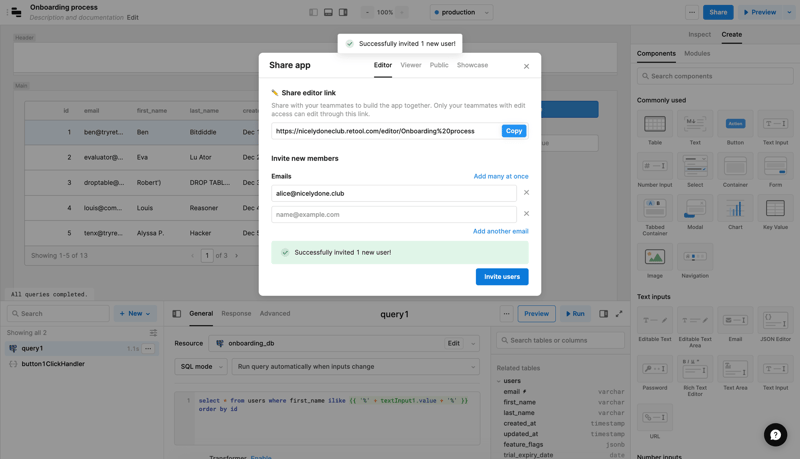Pick the Tabbed Container component icon
Viewport: 800px width, 459px height.
pyautogui.click(x=655, y=208)
